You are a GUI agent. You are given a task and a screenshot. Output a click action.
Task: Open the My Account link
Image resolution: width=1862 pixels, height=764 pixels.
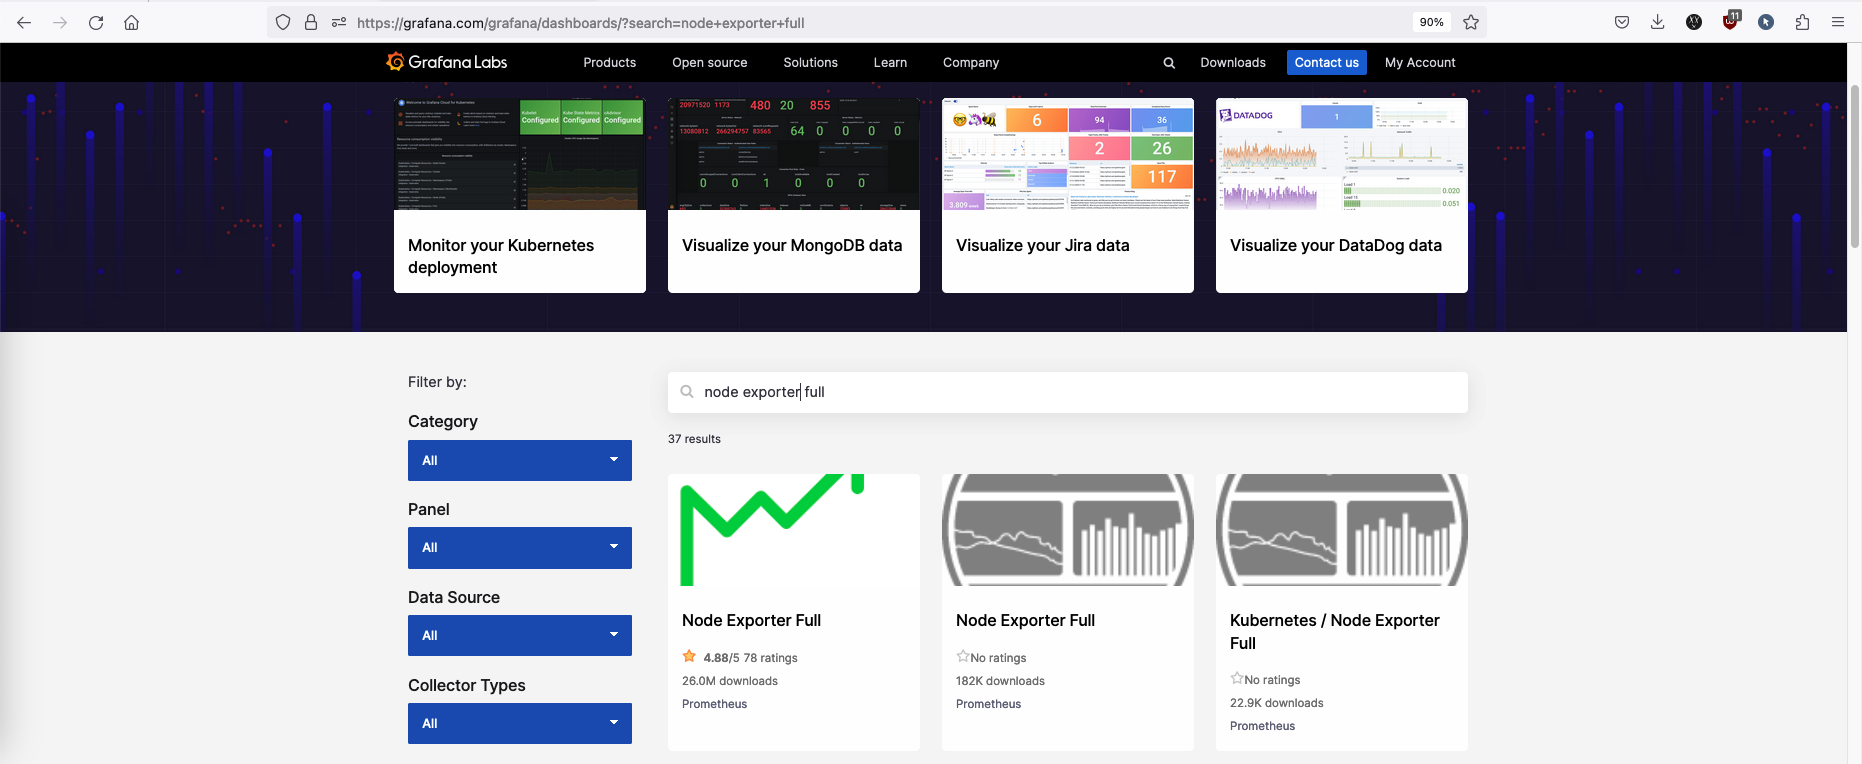(x=1419, y=62)
